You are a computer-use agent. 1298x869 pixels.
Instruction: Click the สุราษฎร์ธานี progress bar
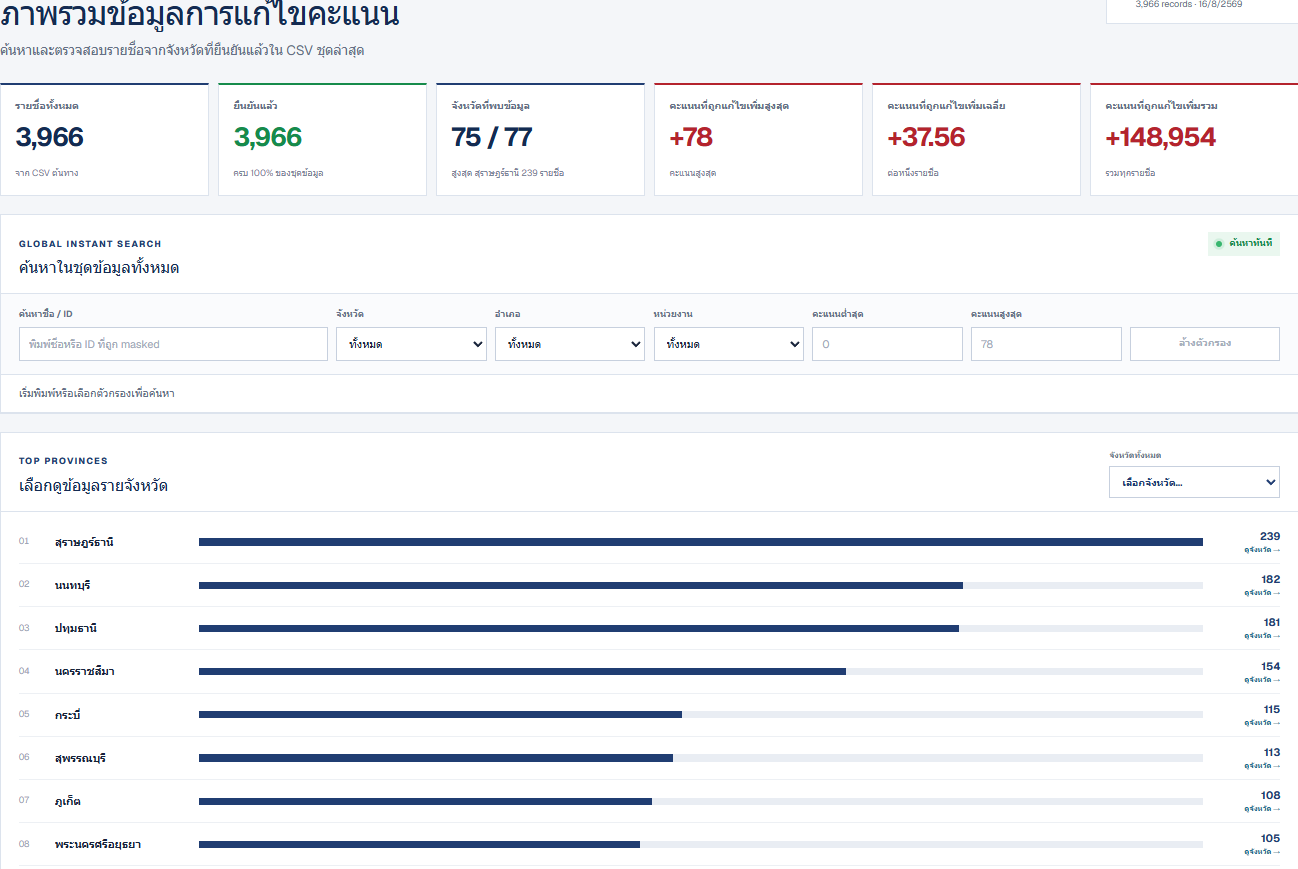[701, 542]
